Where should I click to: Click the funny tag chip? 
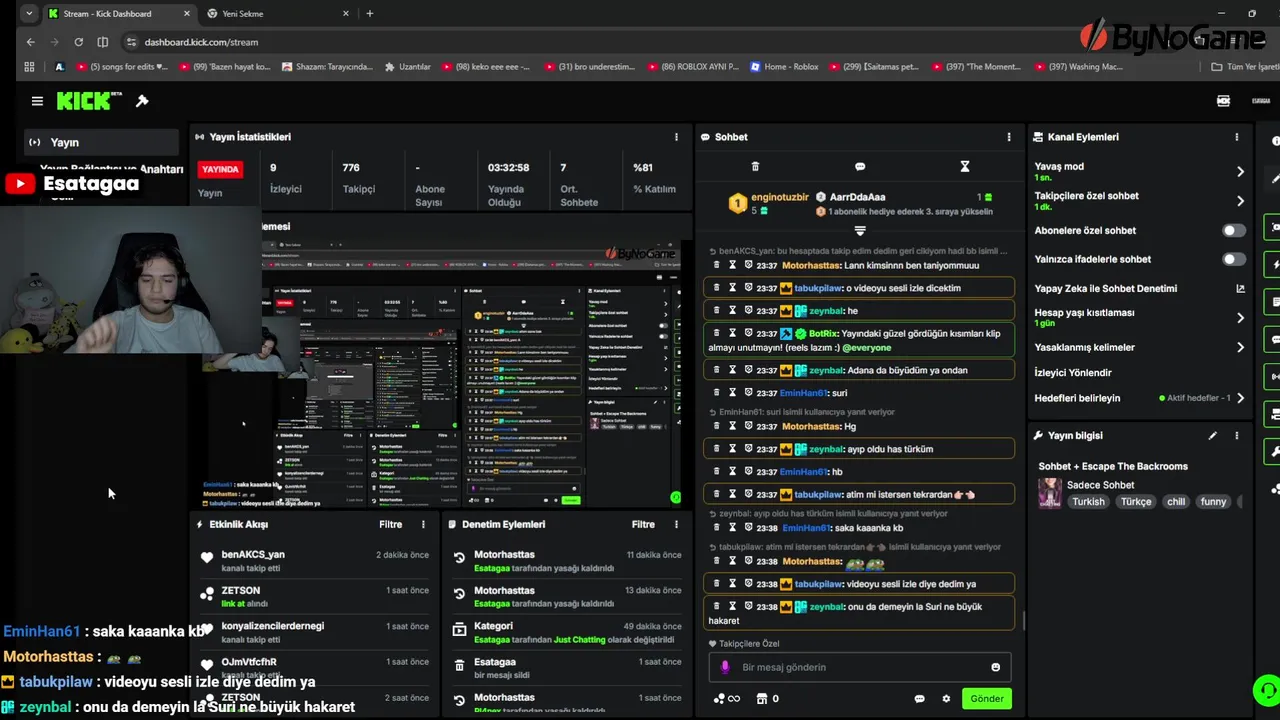pyautogui.click(x=1213, y=502)
